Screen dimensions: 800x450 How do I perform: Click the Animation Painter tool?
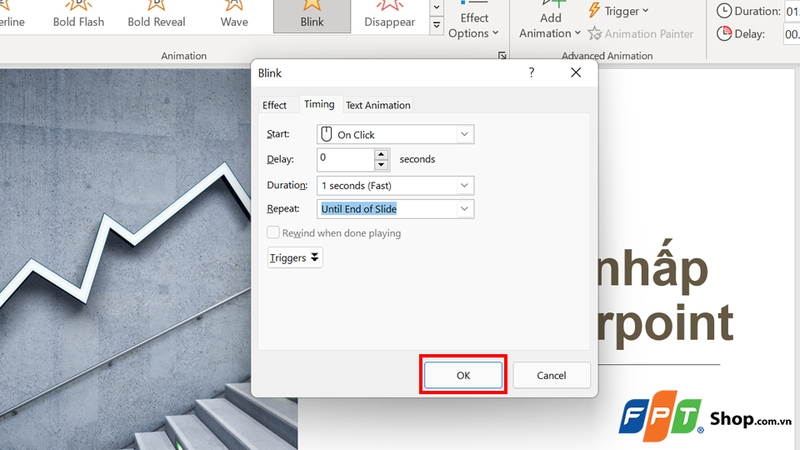click(641, 34)
